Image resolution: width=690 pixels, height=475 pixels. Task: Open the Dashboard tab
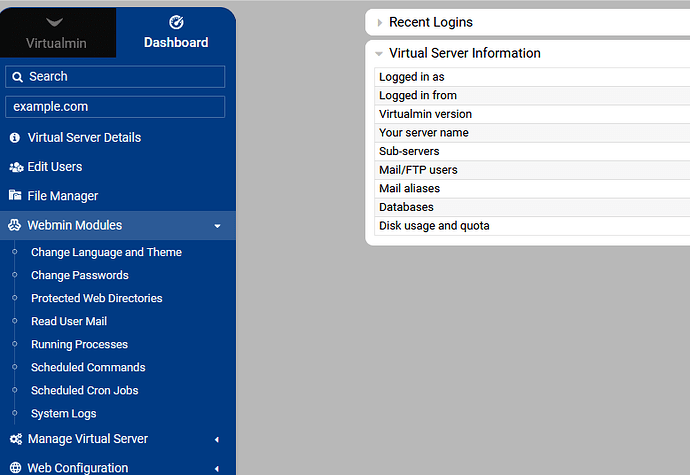[x=176, y=42]
